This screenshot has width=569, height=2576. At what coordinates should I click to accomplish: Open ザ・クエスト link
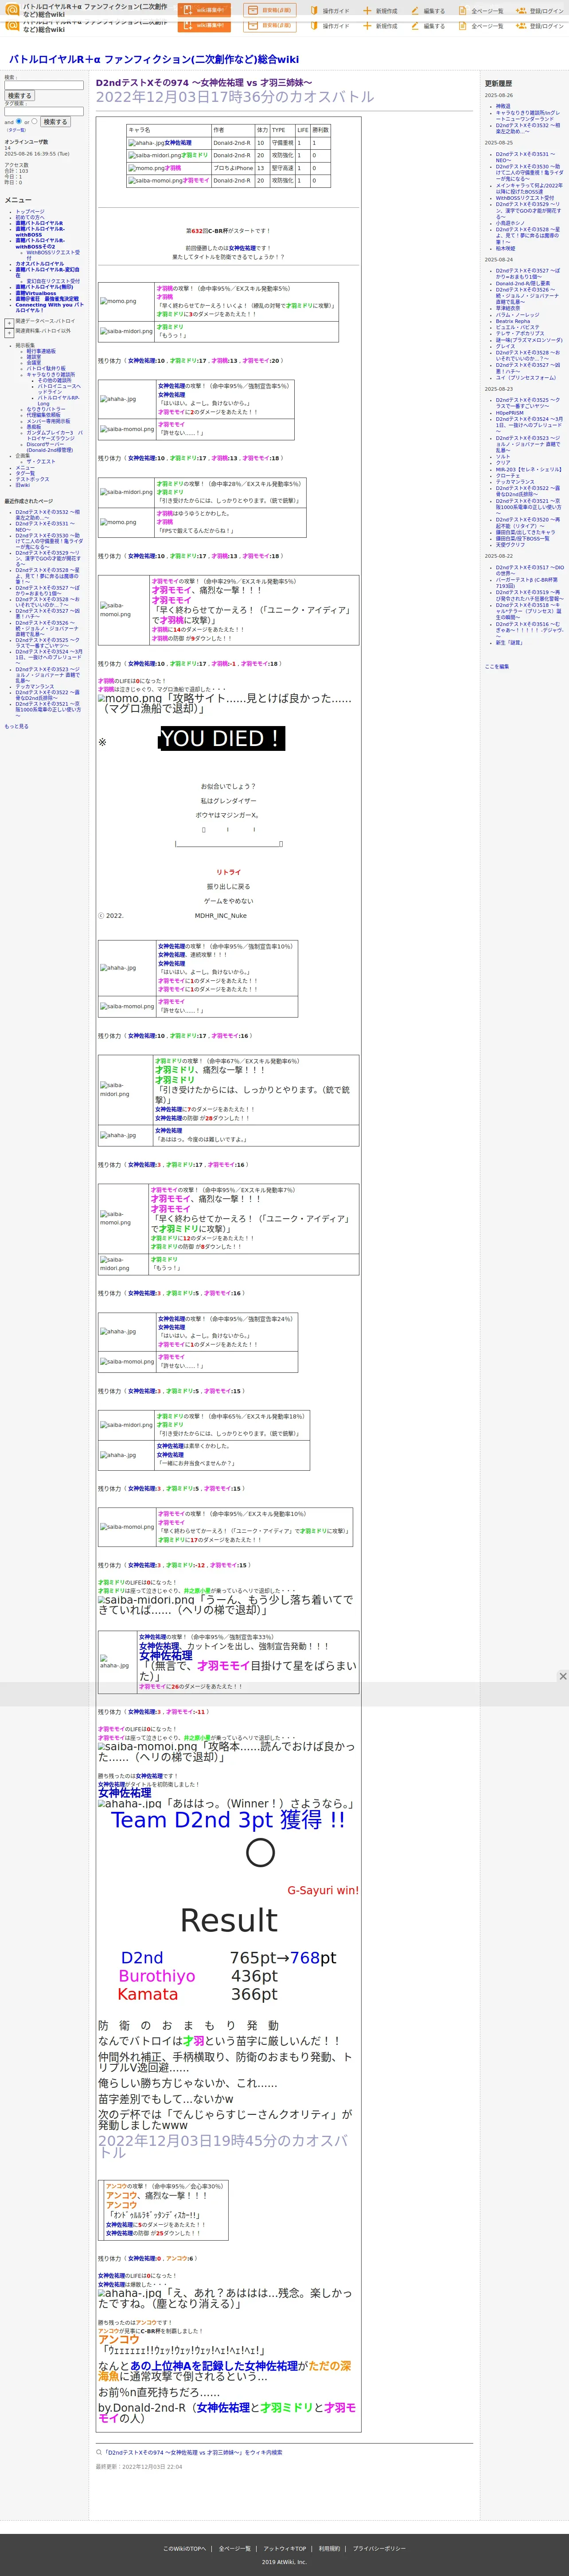tap(41, 461)
